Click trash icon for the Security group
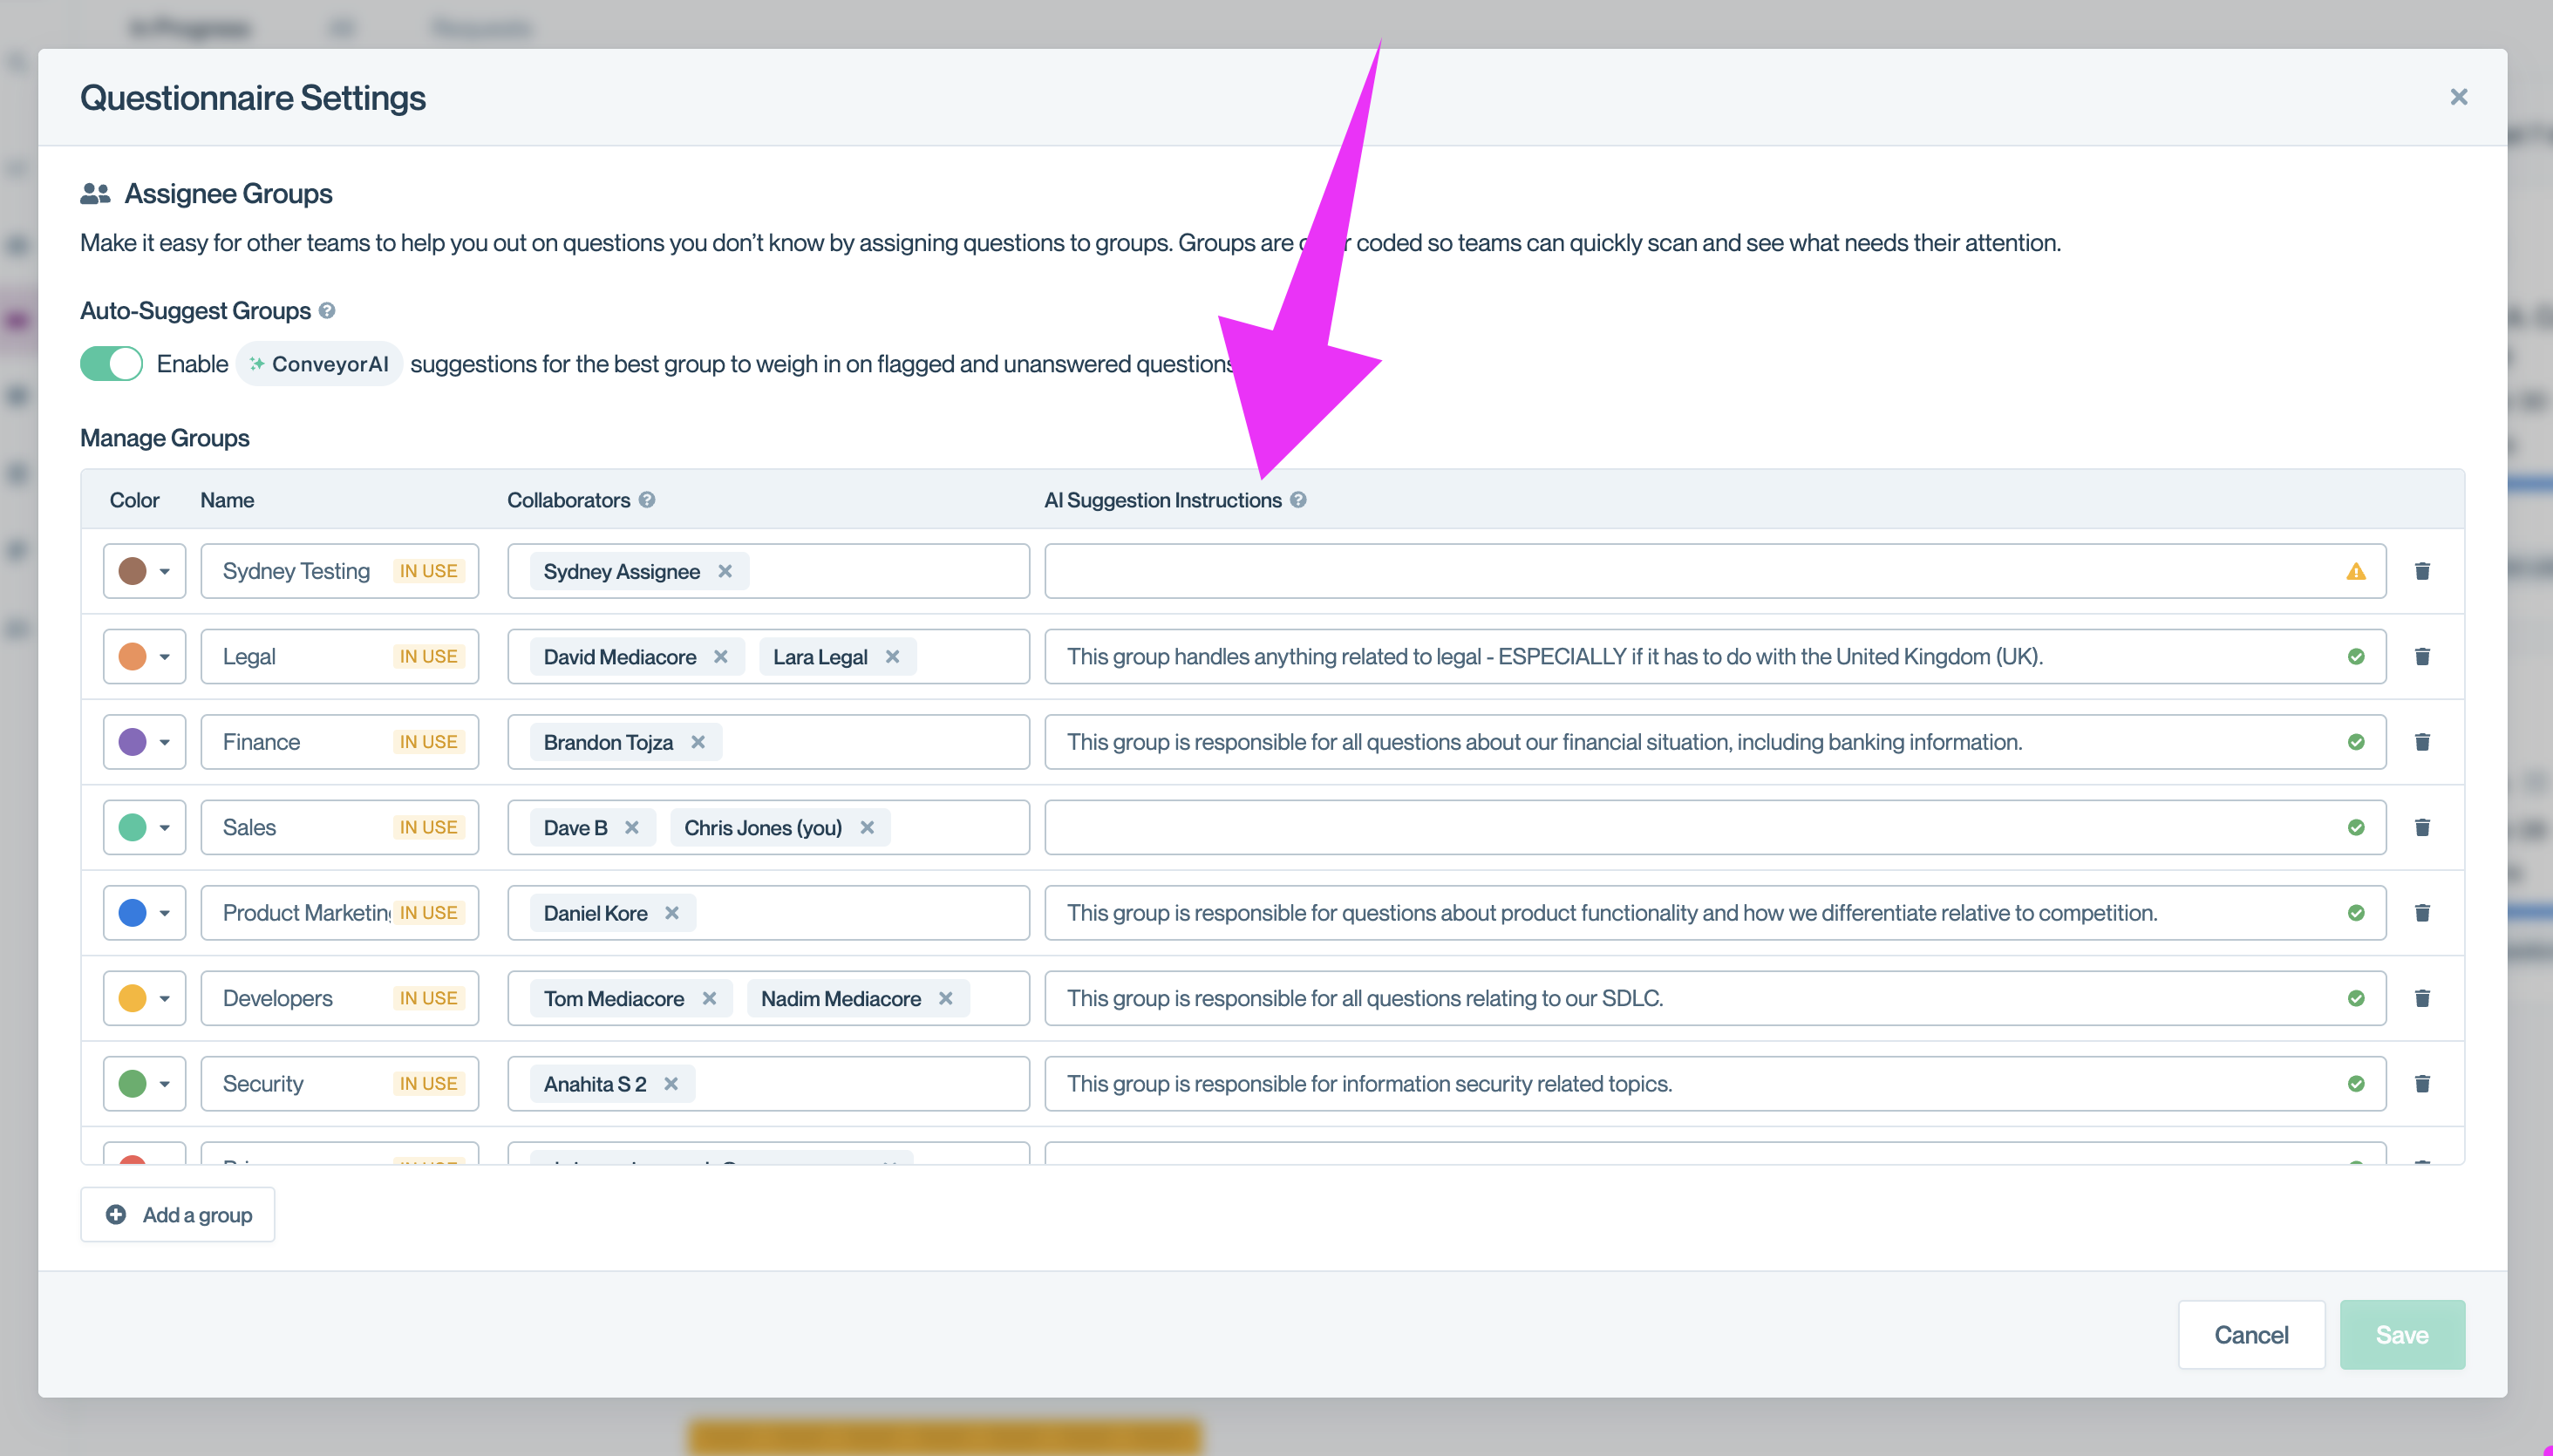This screenshot has width=2553, height=1456. click(x=2421, y=1084)
